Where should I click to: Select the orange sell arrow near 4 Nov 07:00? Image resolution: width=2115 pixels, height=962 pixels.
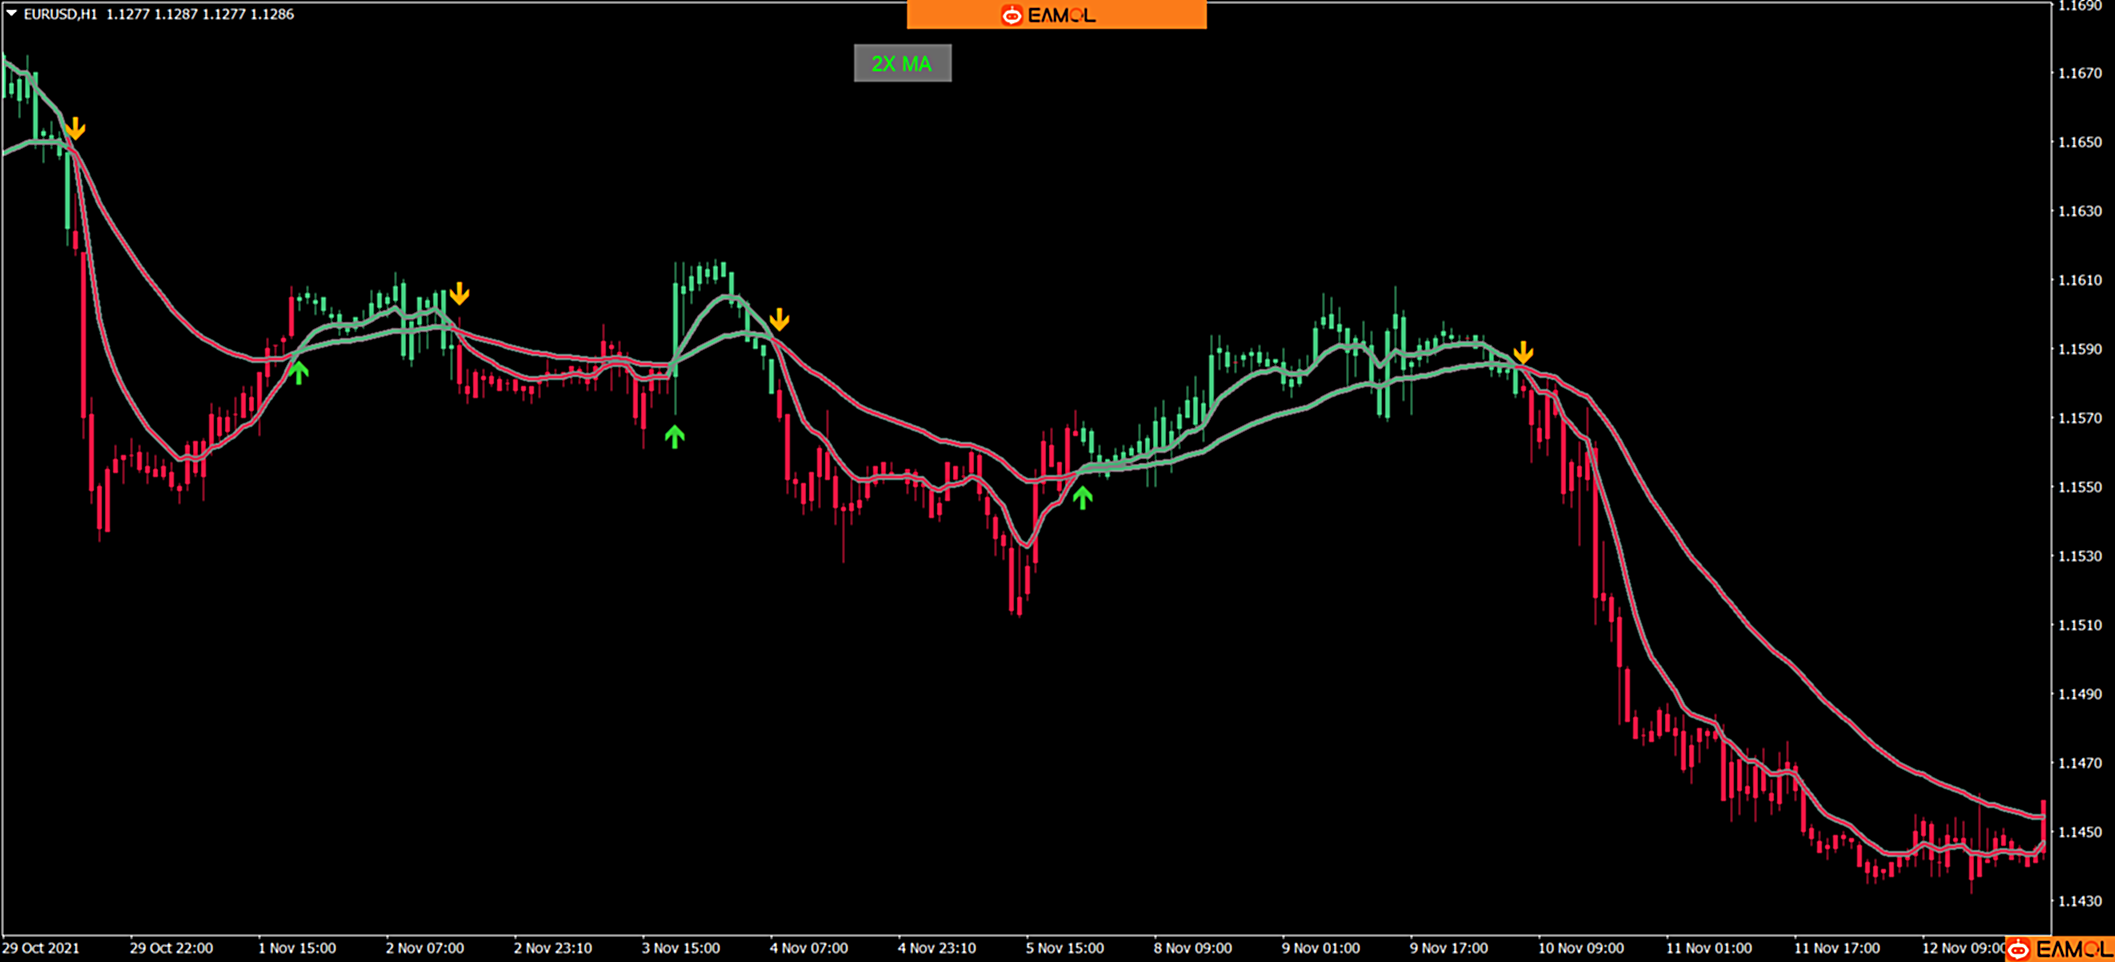(779, 319)
